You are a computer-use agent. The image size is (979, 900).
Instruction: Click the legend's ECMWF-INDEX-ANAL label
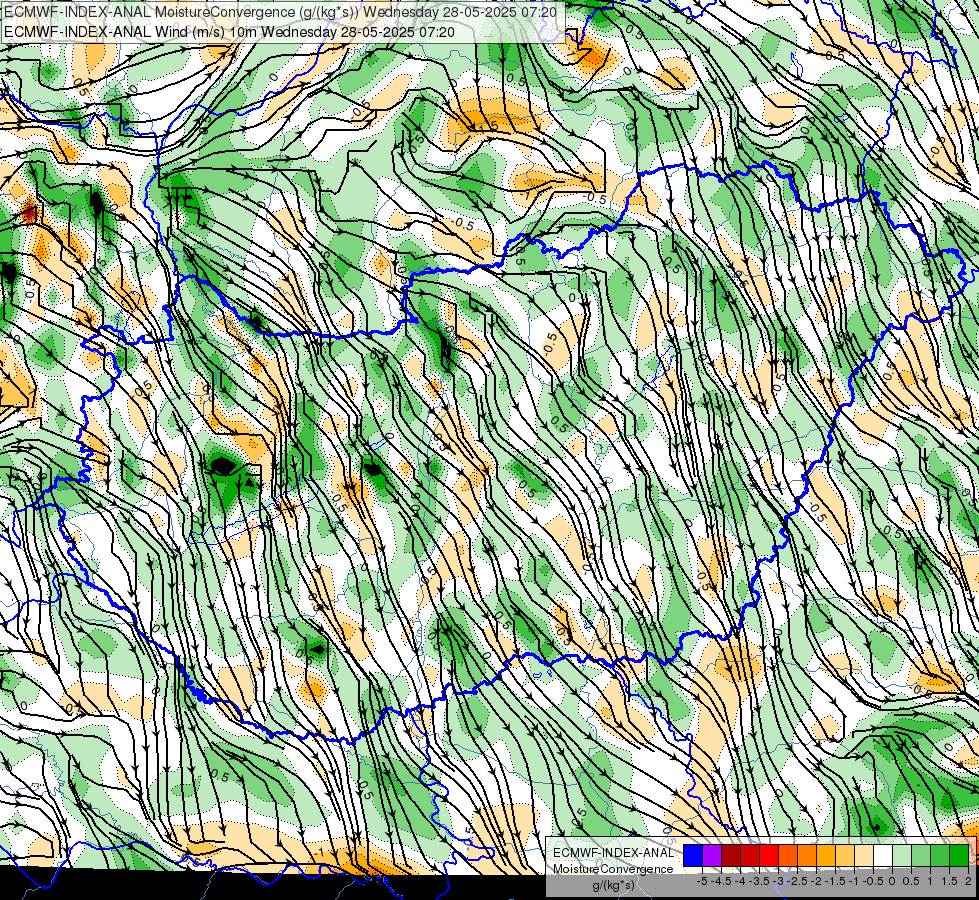pyautogui.click(x=613, y=853)
